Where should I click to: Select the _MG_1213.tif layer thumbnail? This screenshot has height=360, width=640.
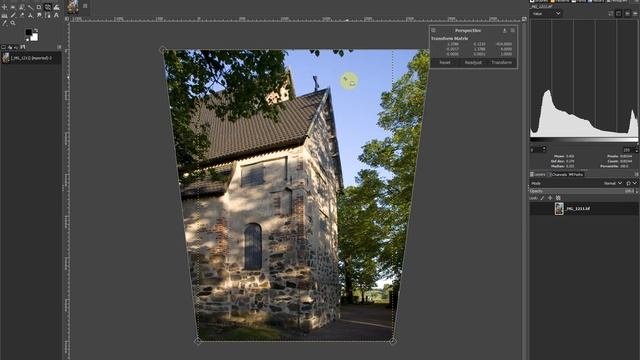559,209
